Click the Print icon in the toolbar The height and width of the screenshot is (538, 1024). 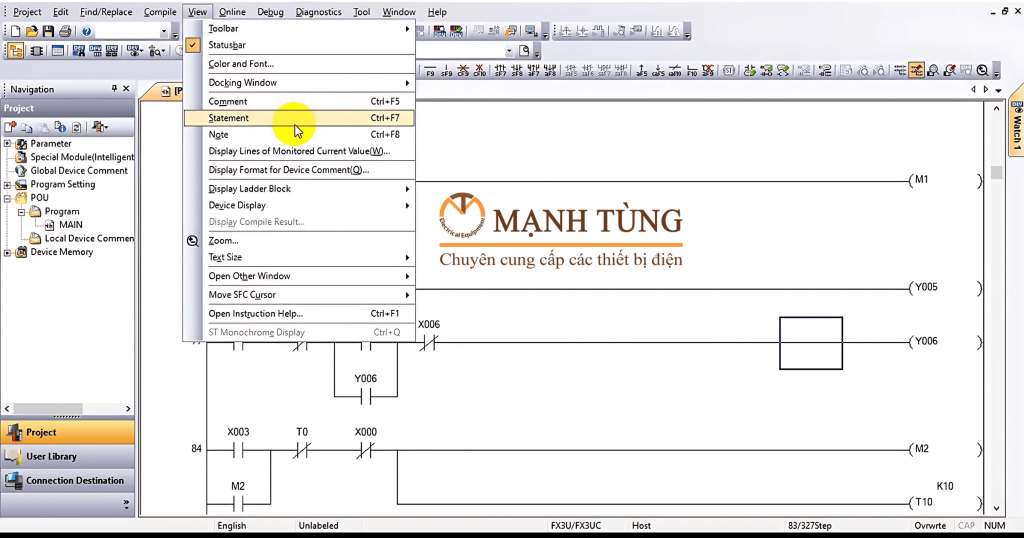65,32
